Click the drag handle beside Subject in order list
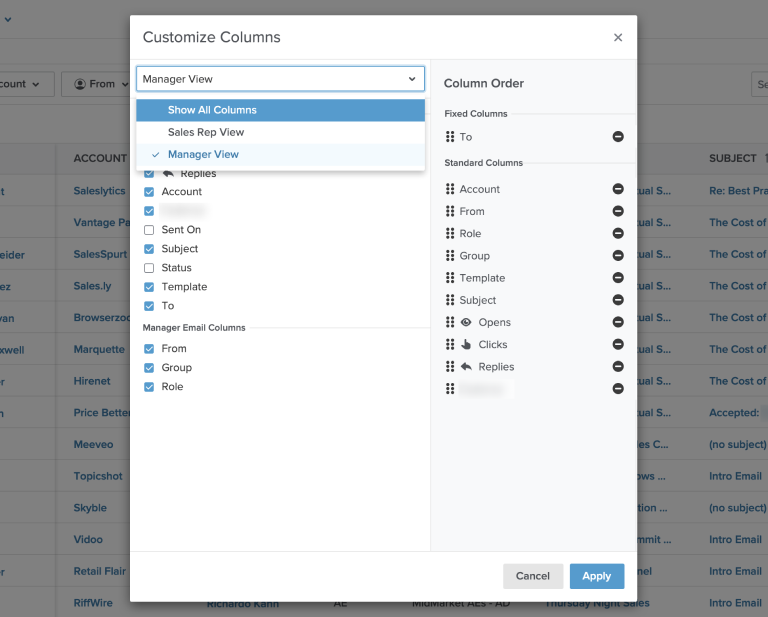This screenshot has height=617, width=768. (450, 300)
